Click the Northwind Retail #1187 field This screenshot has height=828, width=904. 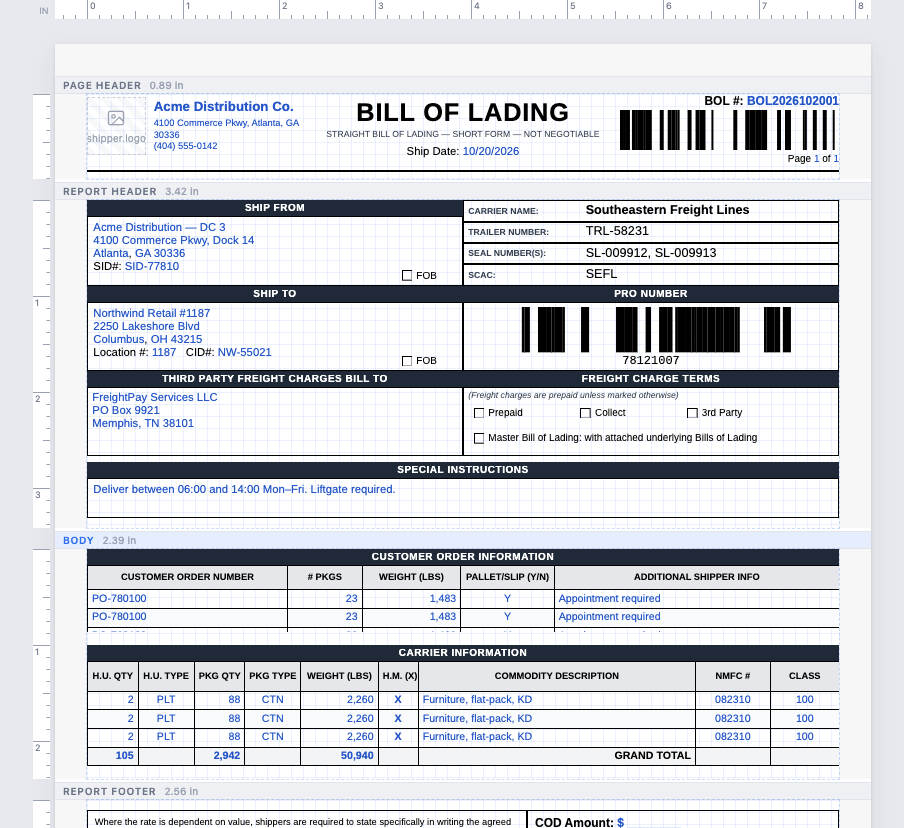(x=152, y=313)
